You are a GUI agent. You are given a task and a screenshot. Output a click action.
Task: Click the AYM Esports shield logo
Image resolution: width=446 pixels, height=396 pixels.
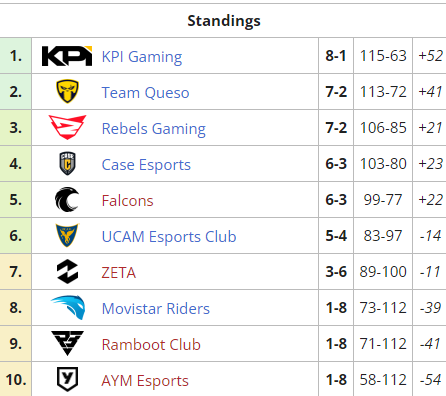67,379
